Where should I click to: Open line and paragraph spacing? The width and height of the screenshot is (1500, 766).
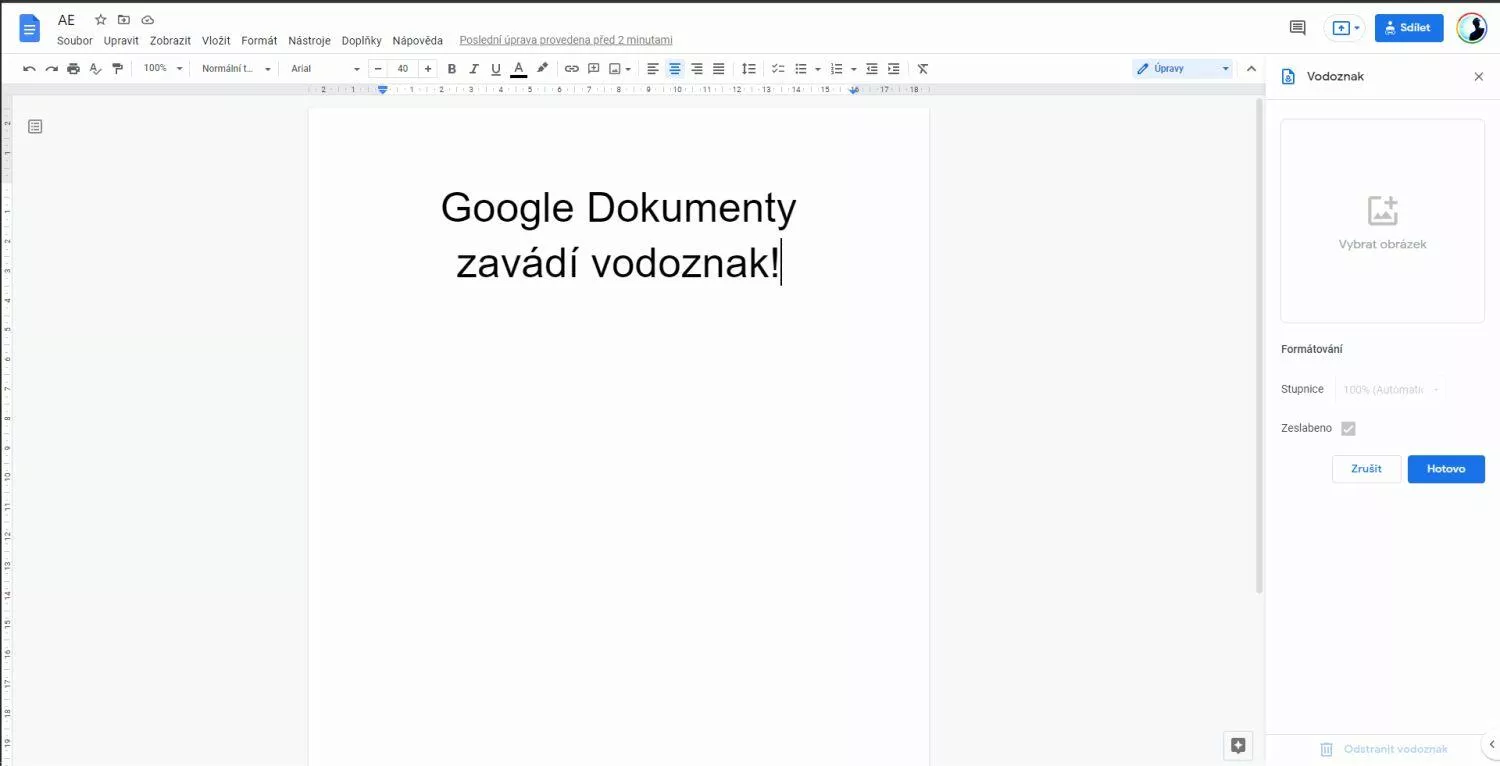click(x=748, y=69)
